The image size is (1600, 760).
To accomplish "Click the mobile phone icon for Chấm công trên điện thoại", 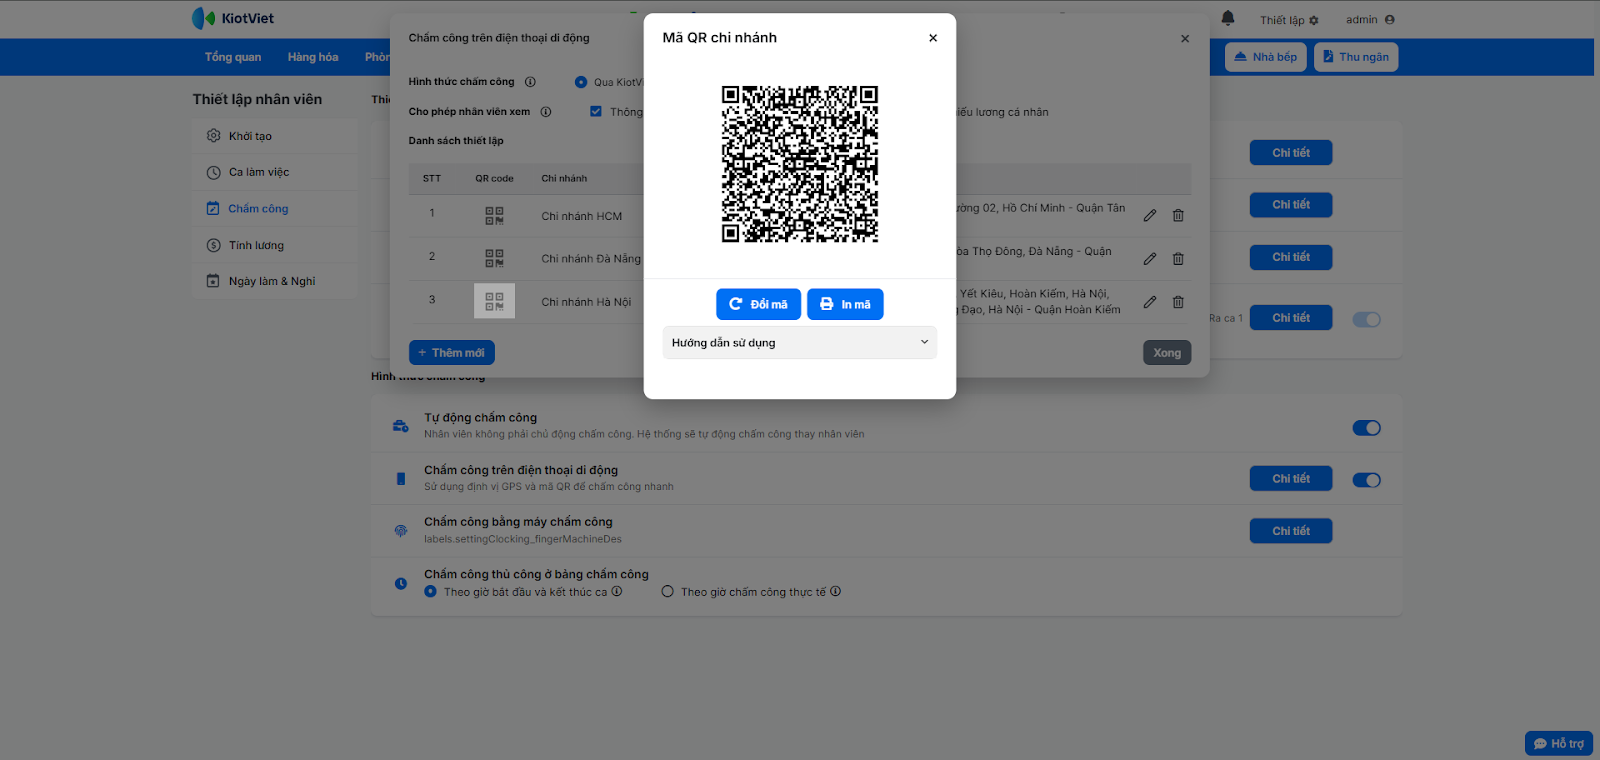I will click(x=401, y=479).
